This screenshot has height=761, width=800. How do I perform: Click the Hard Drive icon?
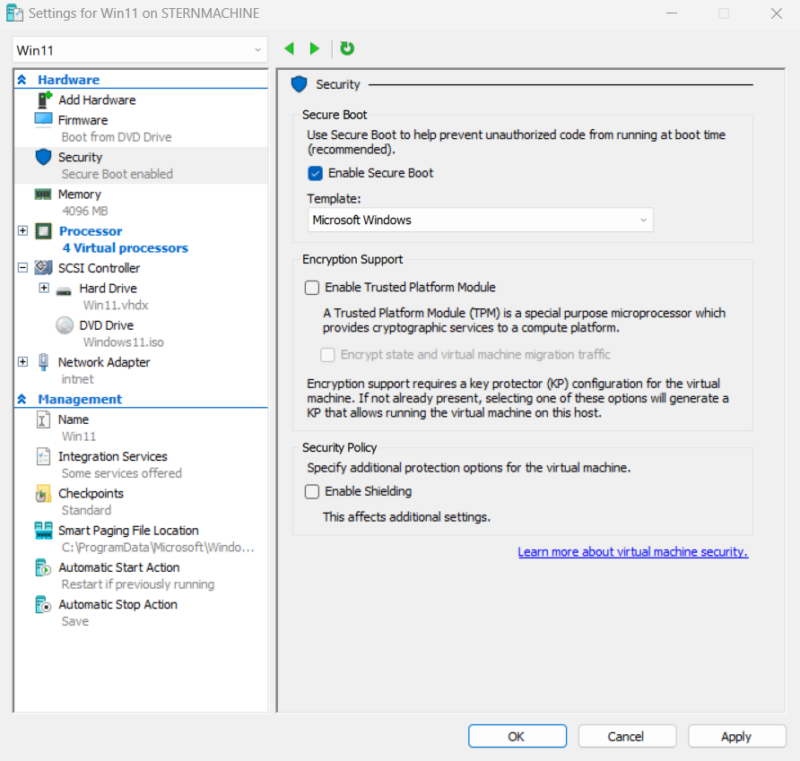64,291
